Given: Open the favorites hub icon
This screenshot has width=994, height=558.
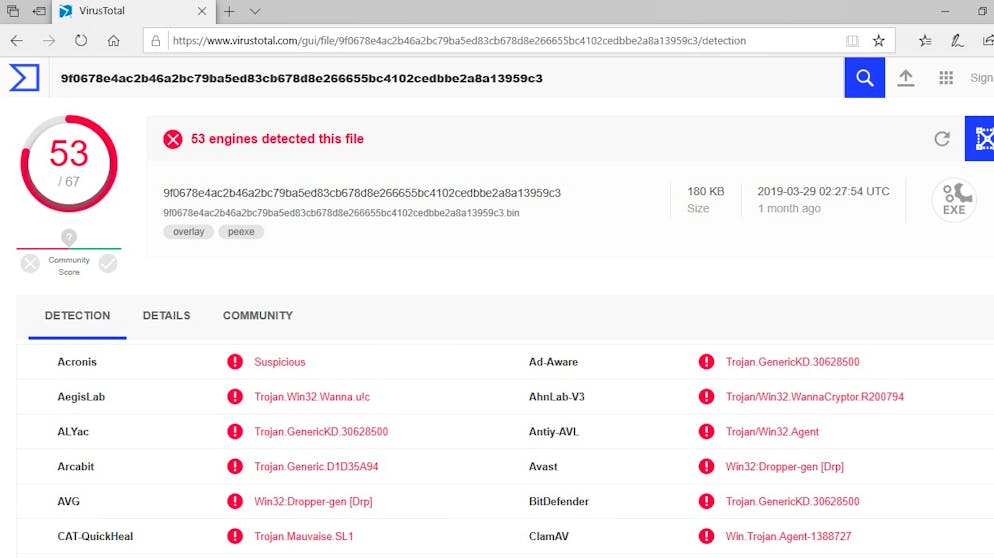Looking at the screenshot, I should [x=925, y=41].
